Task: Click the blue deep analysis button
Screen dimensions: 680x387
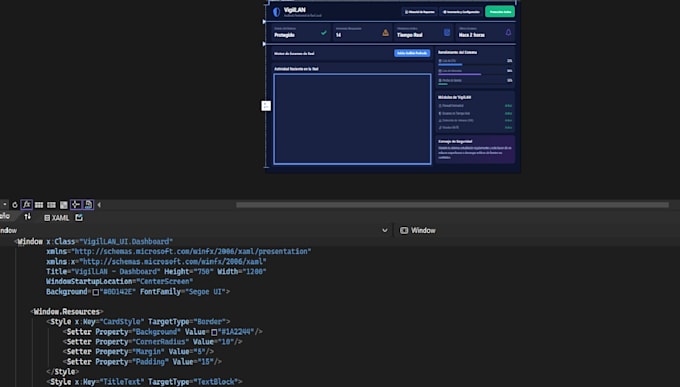Action: click(x=412, y=53)
